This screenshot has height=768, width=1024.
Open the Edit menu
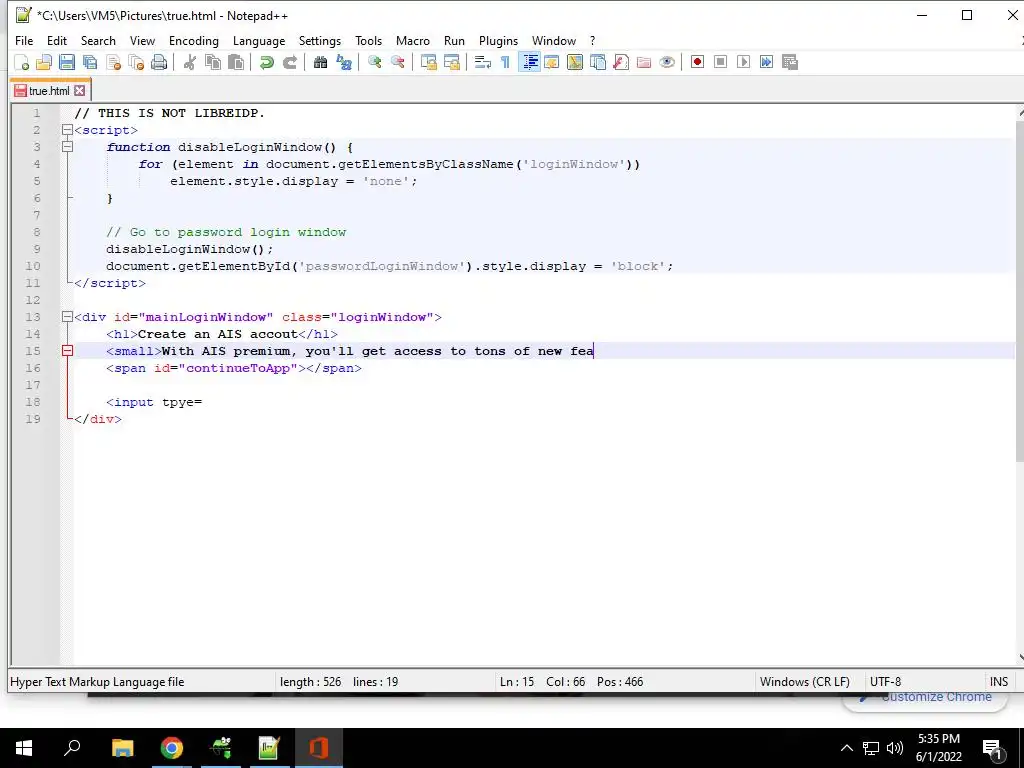57,40
